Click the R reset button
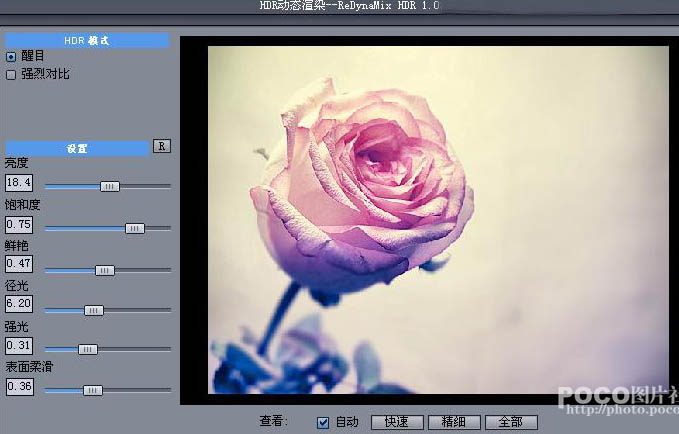This screenshot has width=679, height=434. pos(162,146)
